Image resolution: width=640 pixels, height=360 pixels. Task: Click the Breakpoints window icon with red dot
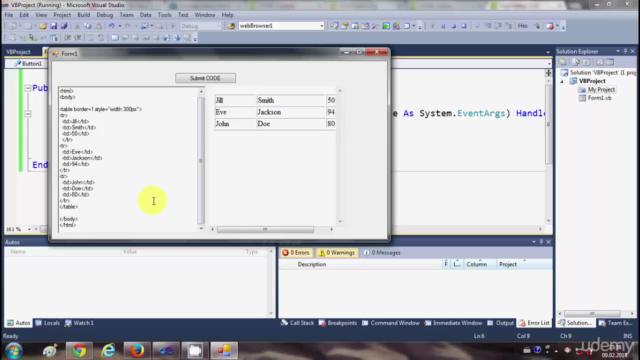coord(550,26)
